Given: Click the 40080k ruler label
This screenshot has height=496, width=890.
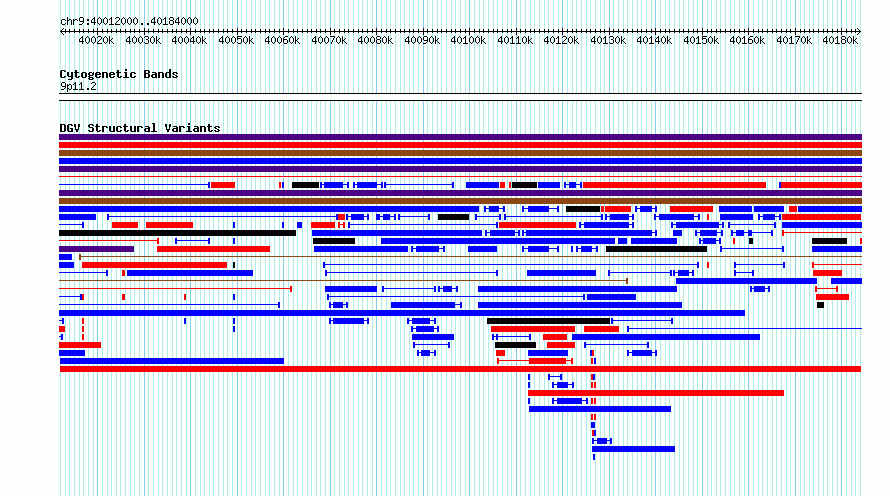Looking at the screenshot, I should (376, 40).
